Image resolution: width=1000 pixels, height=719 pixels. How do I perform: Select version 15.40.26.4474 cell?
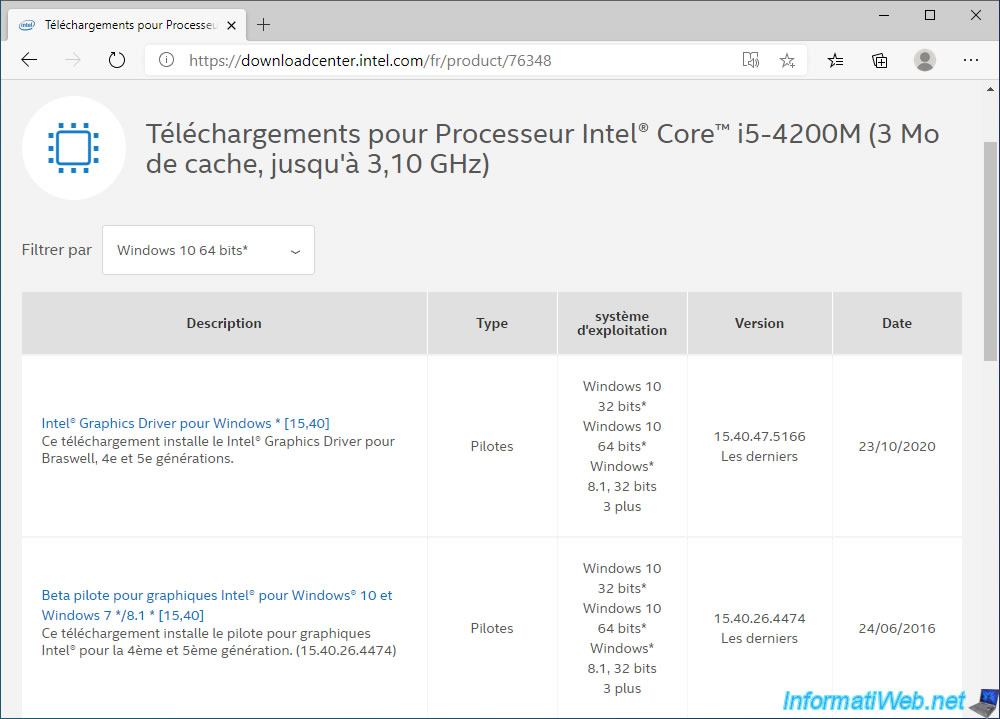(x=759, y=628)
